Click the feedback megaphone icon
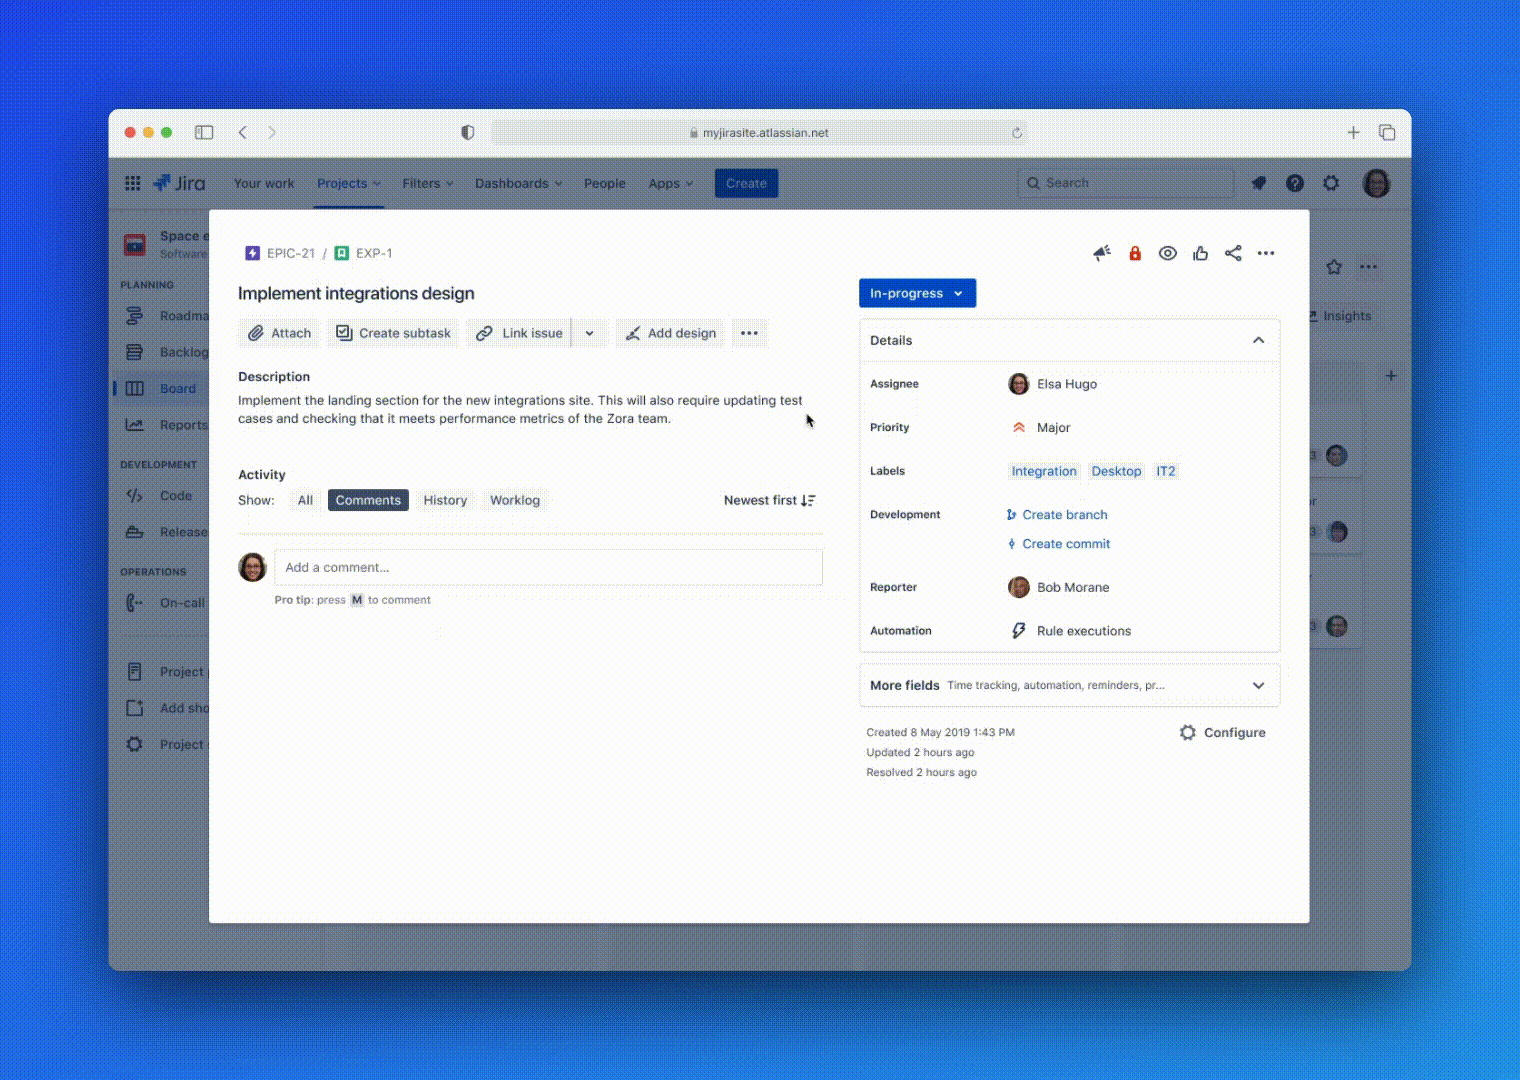1520x1080 pixels. 1102,253
